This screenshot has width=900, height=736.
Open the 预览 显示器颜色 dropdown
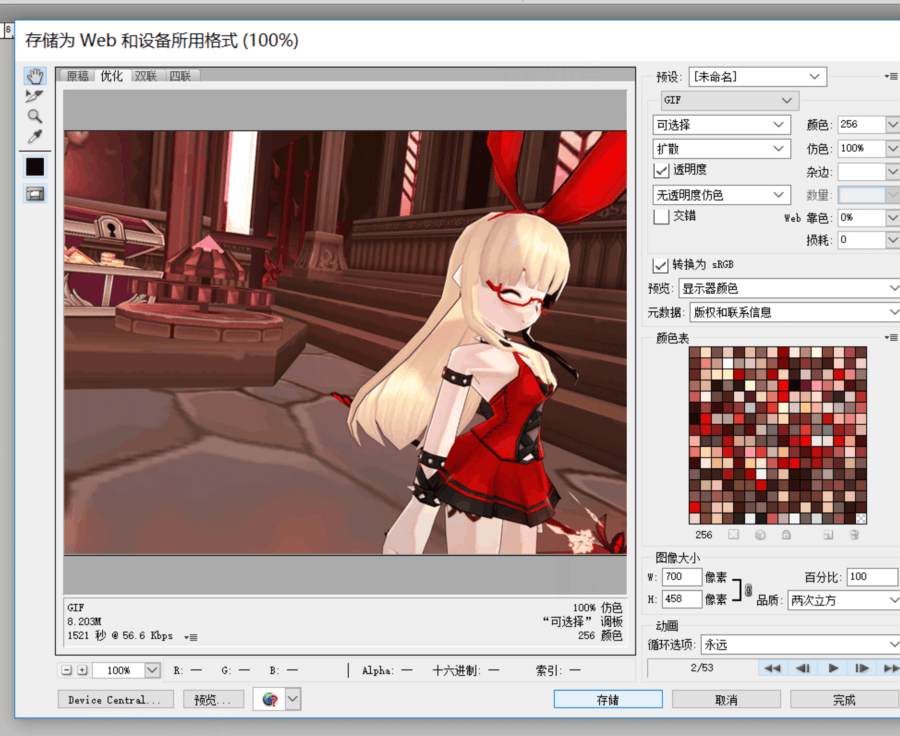789,288
